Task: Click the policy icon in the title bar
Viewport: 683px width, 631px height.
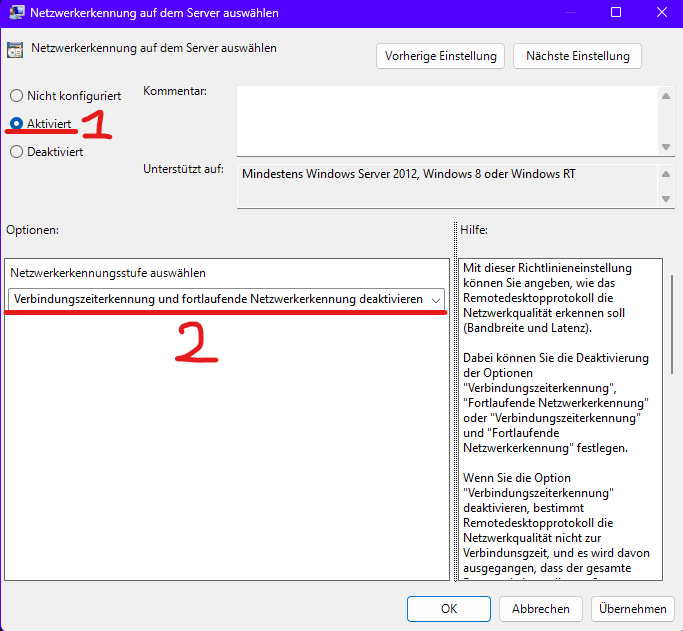Action: click(x=15, y=14)
